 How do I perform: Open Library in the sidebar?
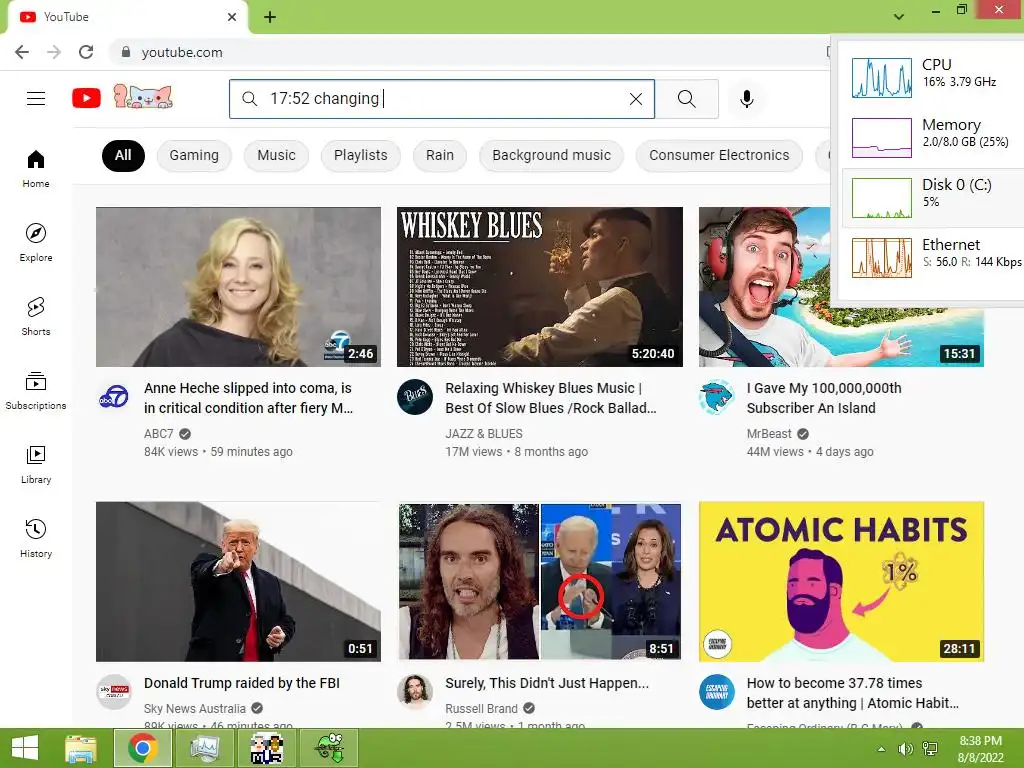point(36,464)
